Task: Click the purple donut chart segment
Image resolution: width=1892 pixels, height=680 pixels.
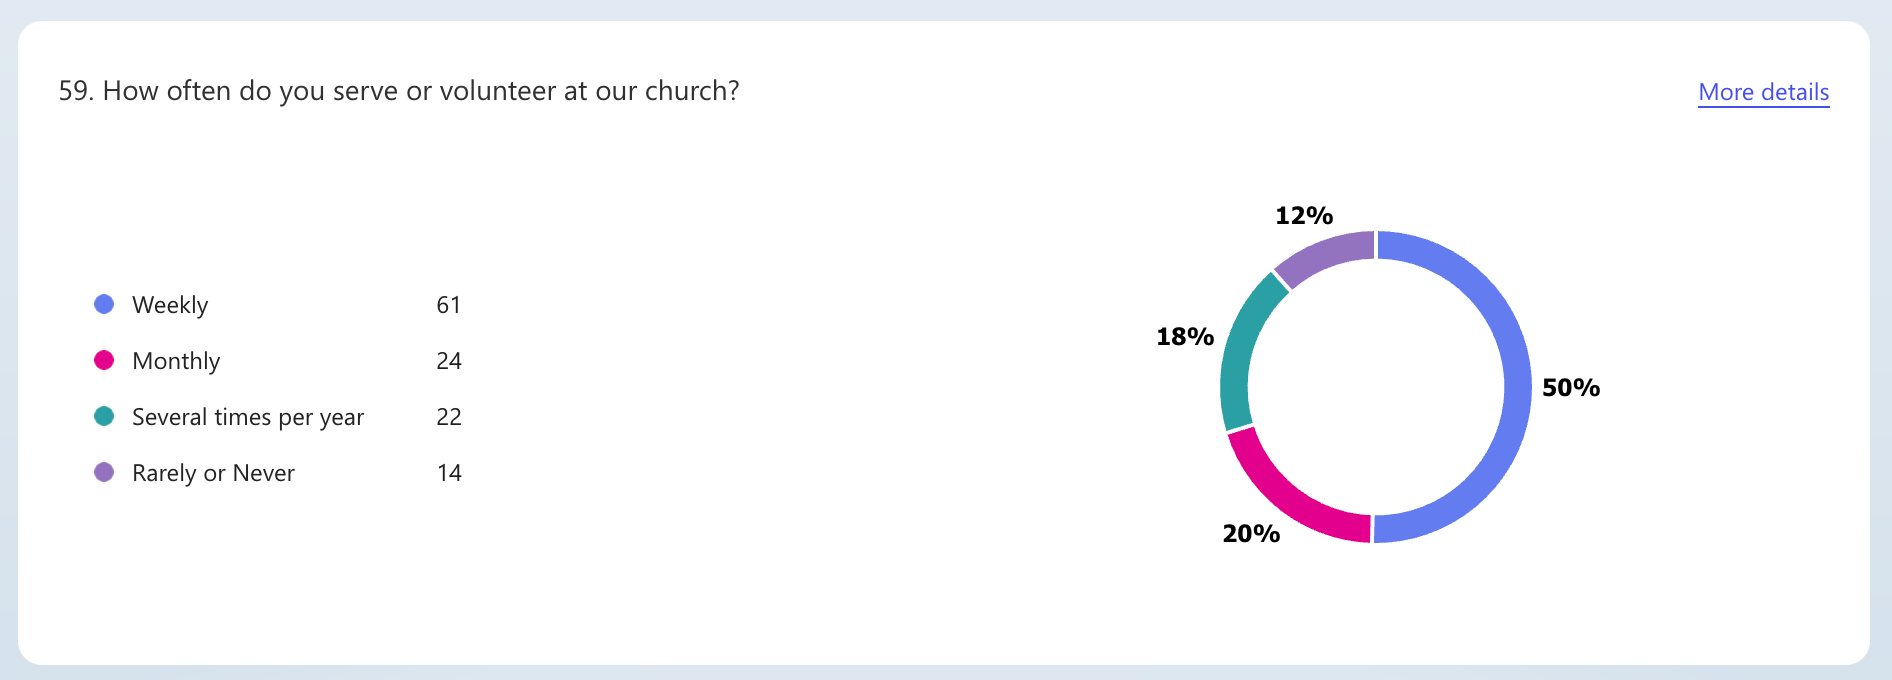Action: (x=1322, y=256)
